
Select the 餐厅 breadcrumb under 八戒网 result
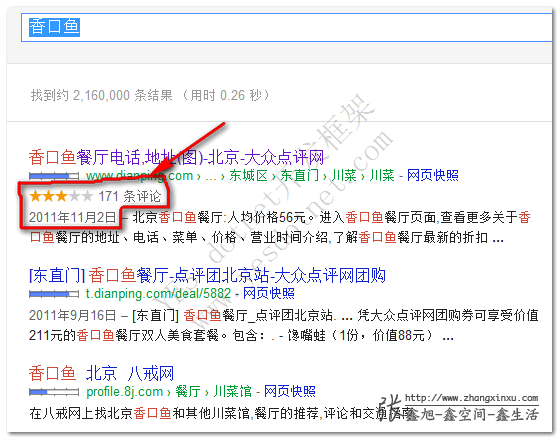[188, 392]
